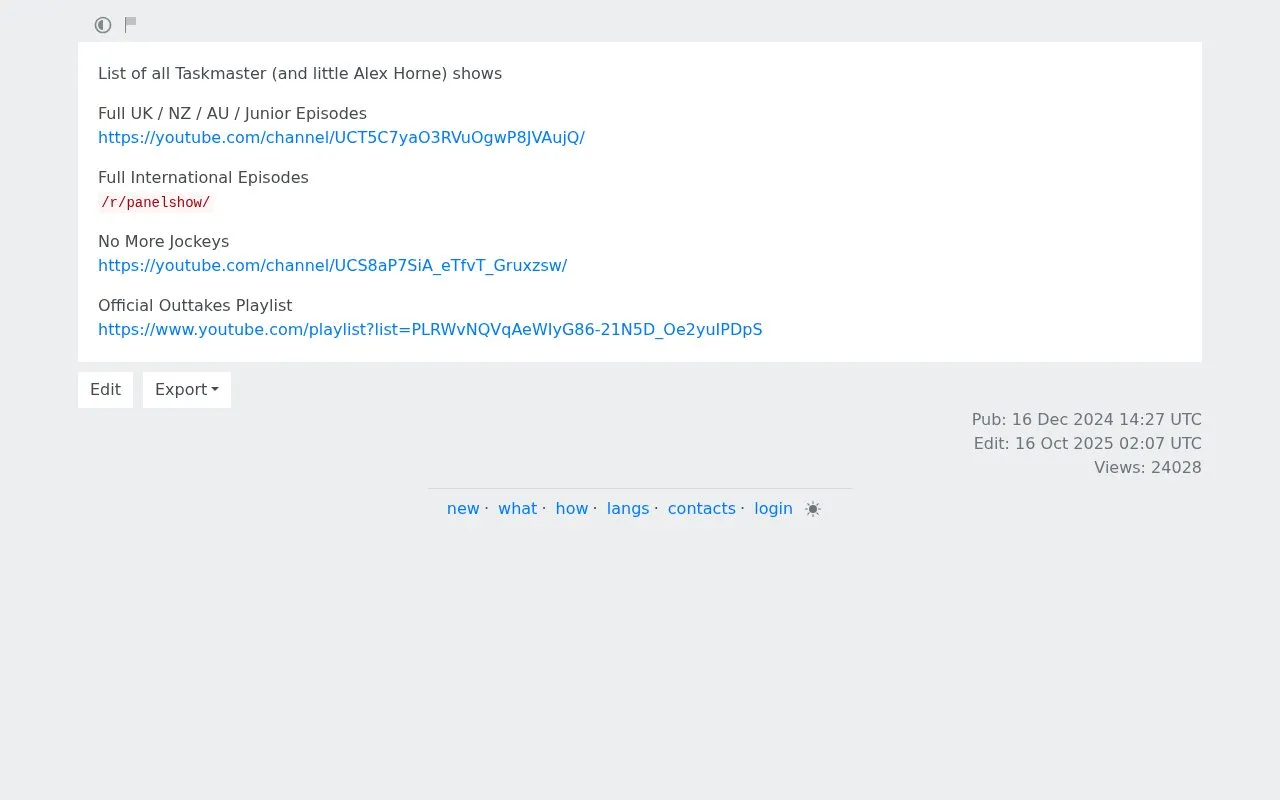Click the title line 'List of all Taskmaster'
Screen dimensions: 1280x800
(x=300, y=74)
